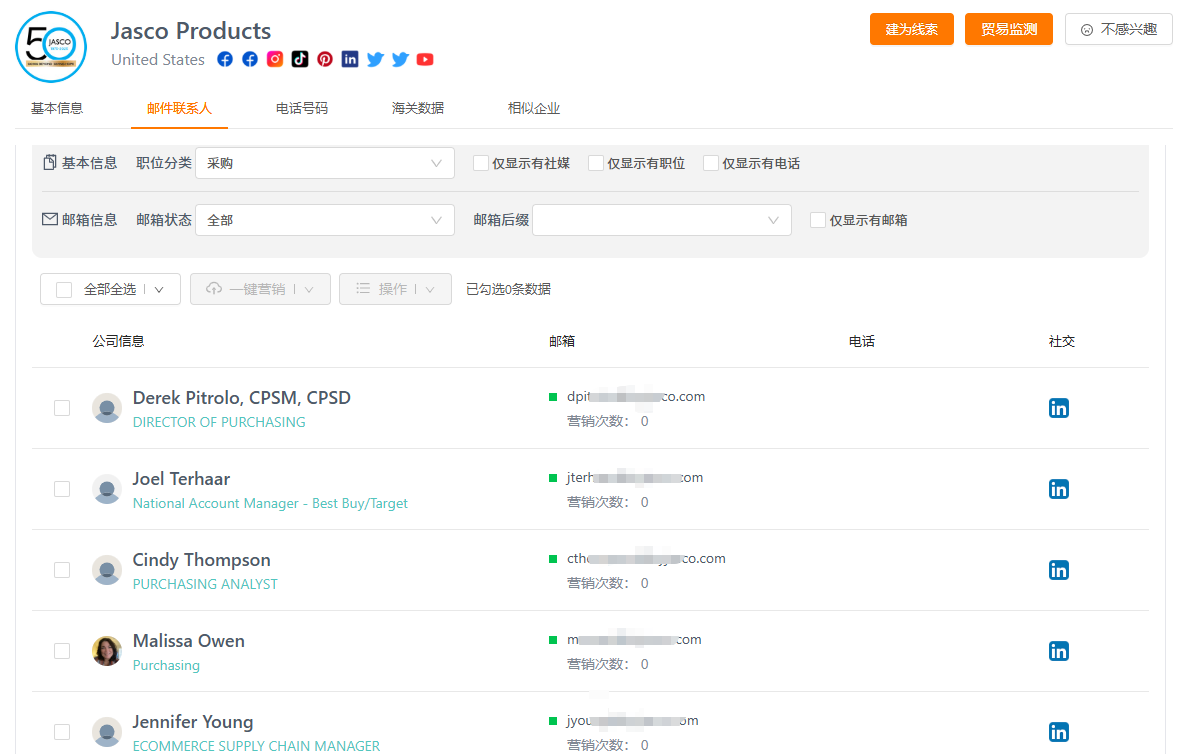Image resolution: width=1187 pixels, height=754 pixels.
Task: Open the TikTok social icon in header
Action: pyautogui.click(x=300, y=59)
